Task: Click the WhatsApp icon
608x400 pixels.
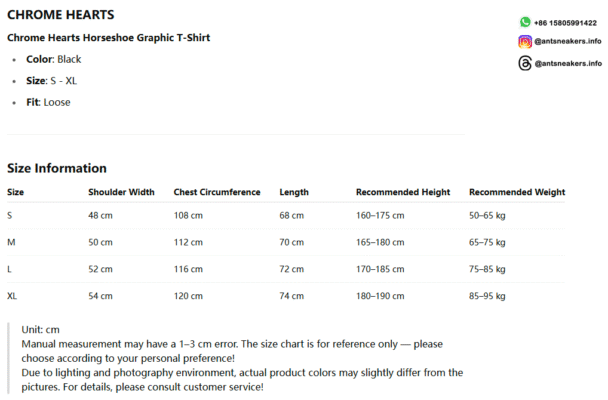Action: (x=525, y=22)
